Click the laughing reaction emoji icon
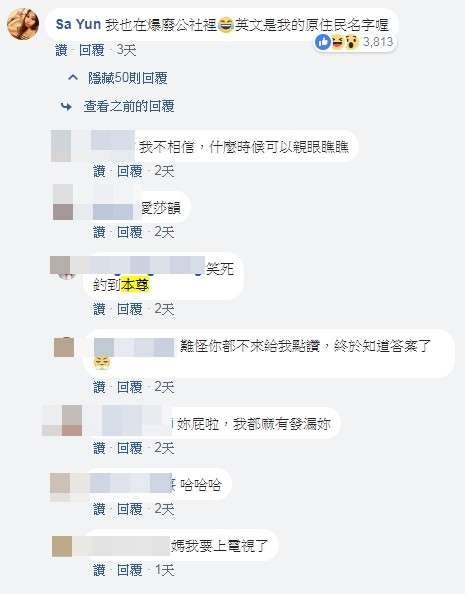The width and height of the screenshot is (465, 594). (x=337, y=41)
